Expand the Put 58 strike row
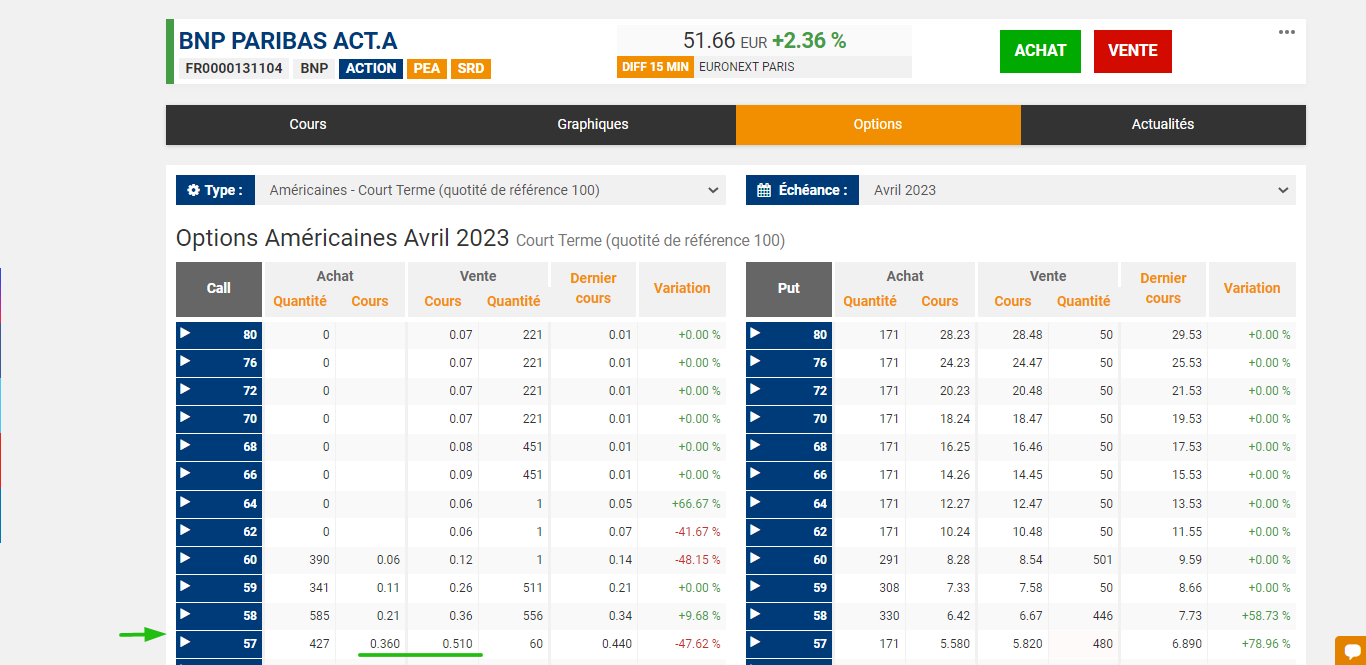The width and height of the screenshot is (1366, 665). pos(789,615)
